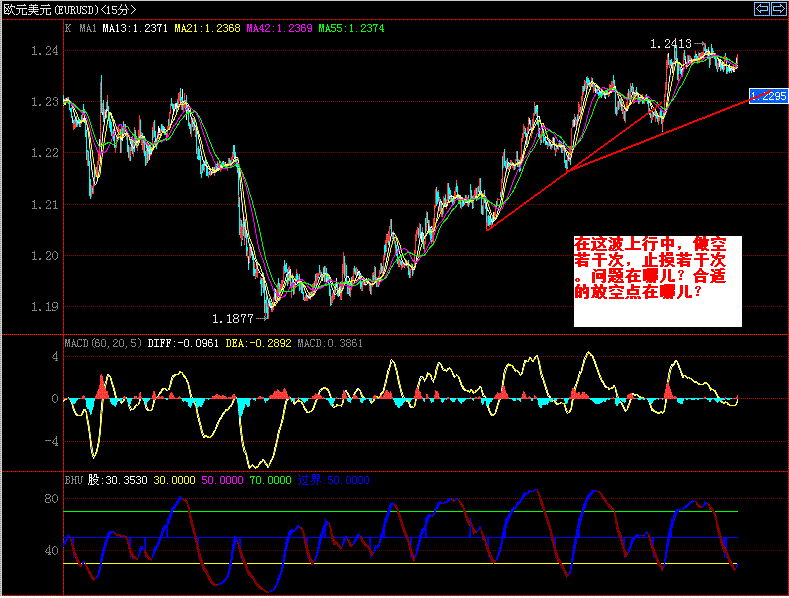Select the green MA55:1.2374 label

[351, 29]
